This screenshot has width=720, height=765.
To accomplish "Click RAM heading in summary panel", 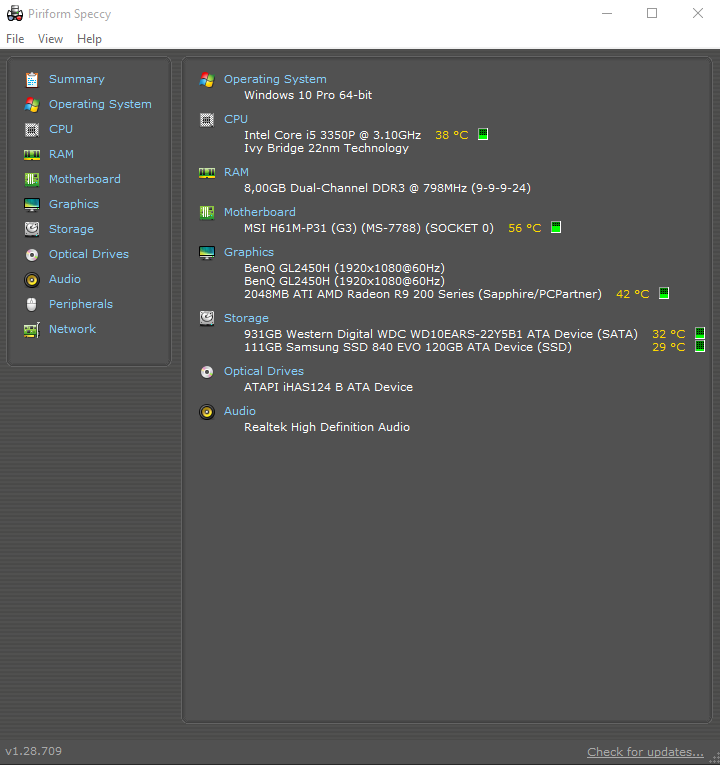I will tap(237, 172).
